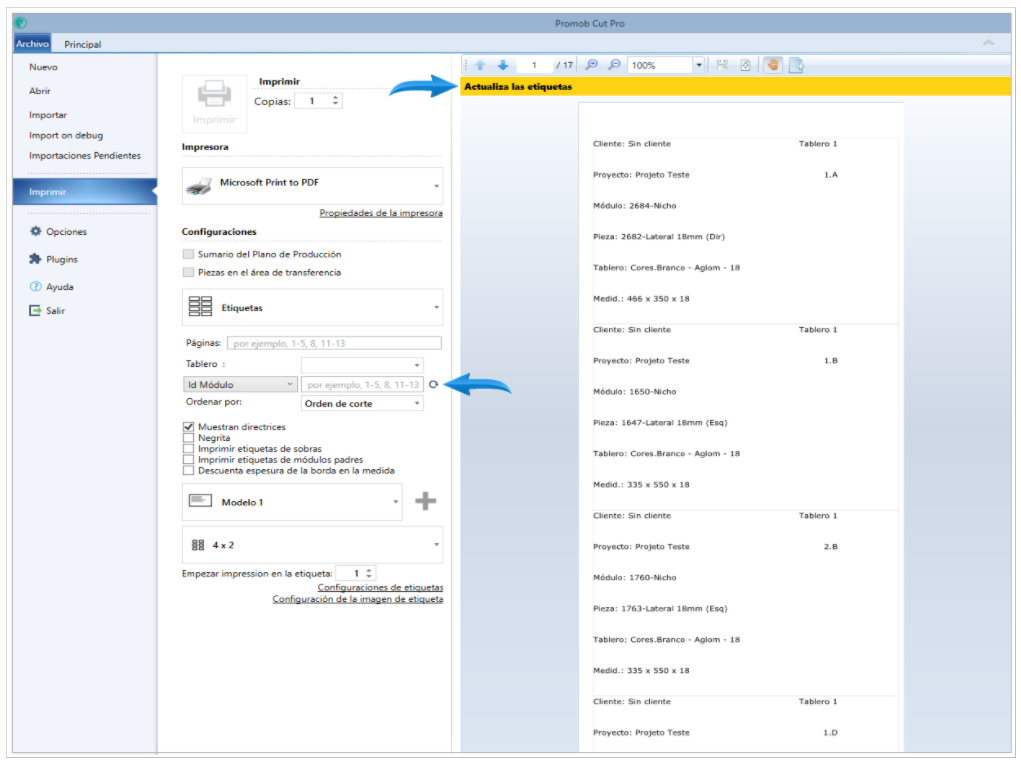Select Abrir in the file menu

point(40,91)
